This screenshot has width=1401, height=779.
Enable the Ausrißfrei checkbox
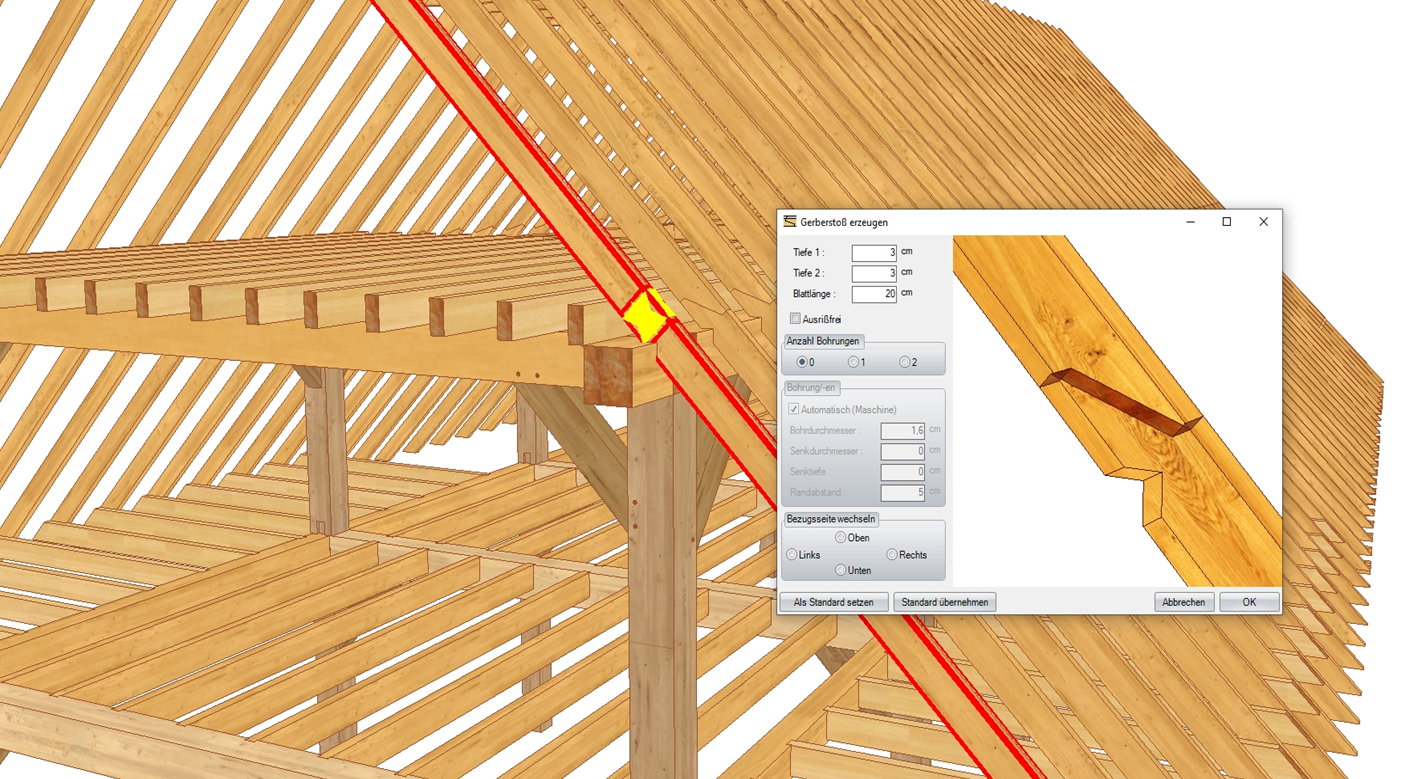coord(795,319)
